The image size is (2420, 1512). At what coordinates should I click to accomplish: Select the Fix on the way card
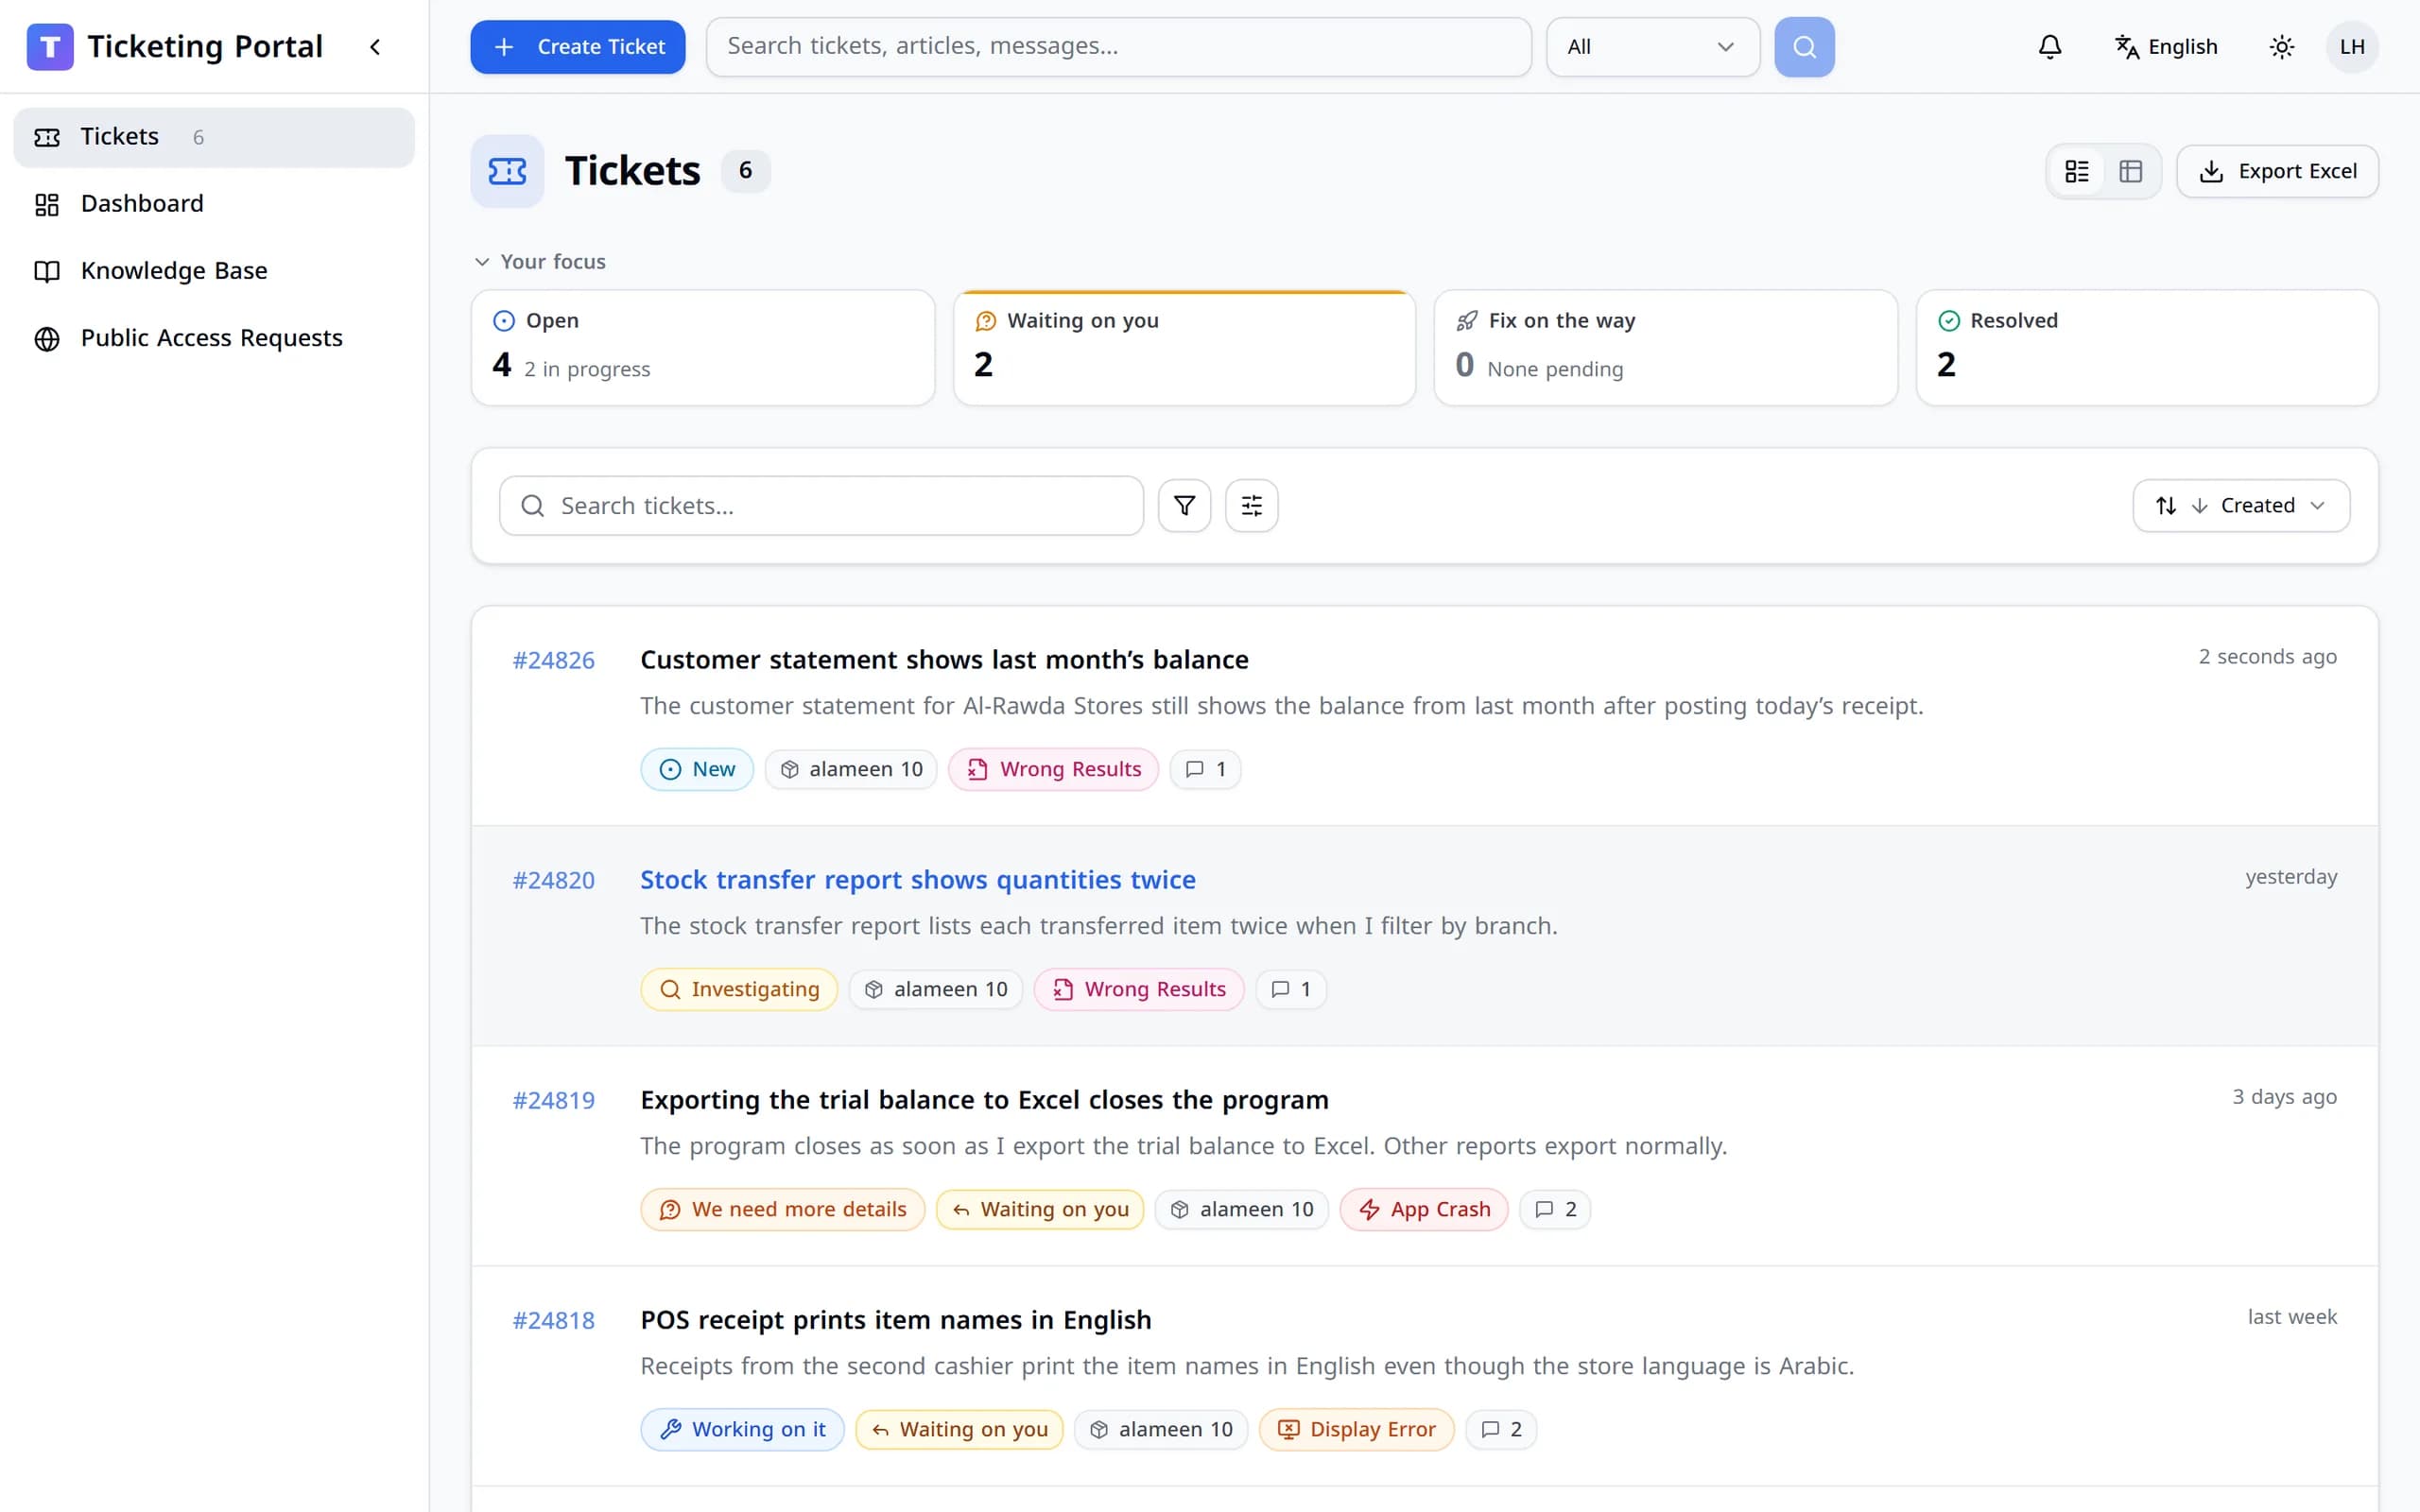coord(1666,348)
